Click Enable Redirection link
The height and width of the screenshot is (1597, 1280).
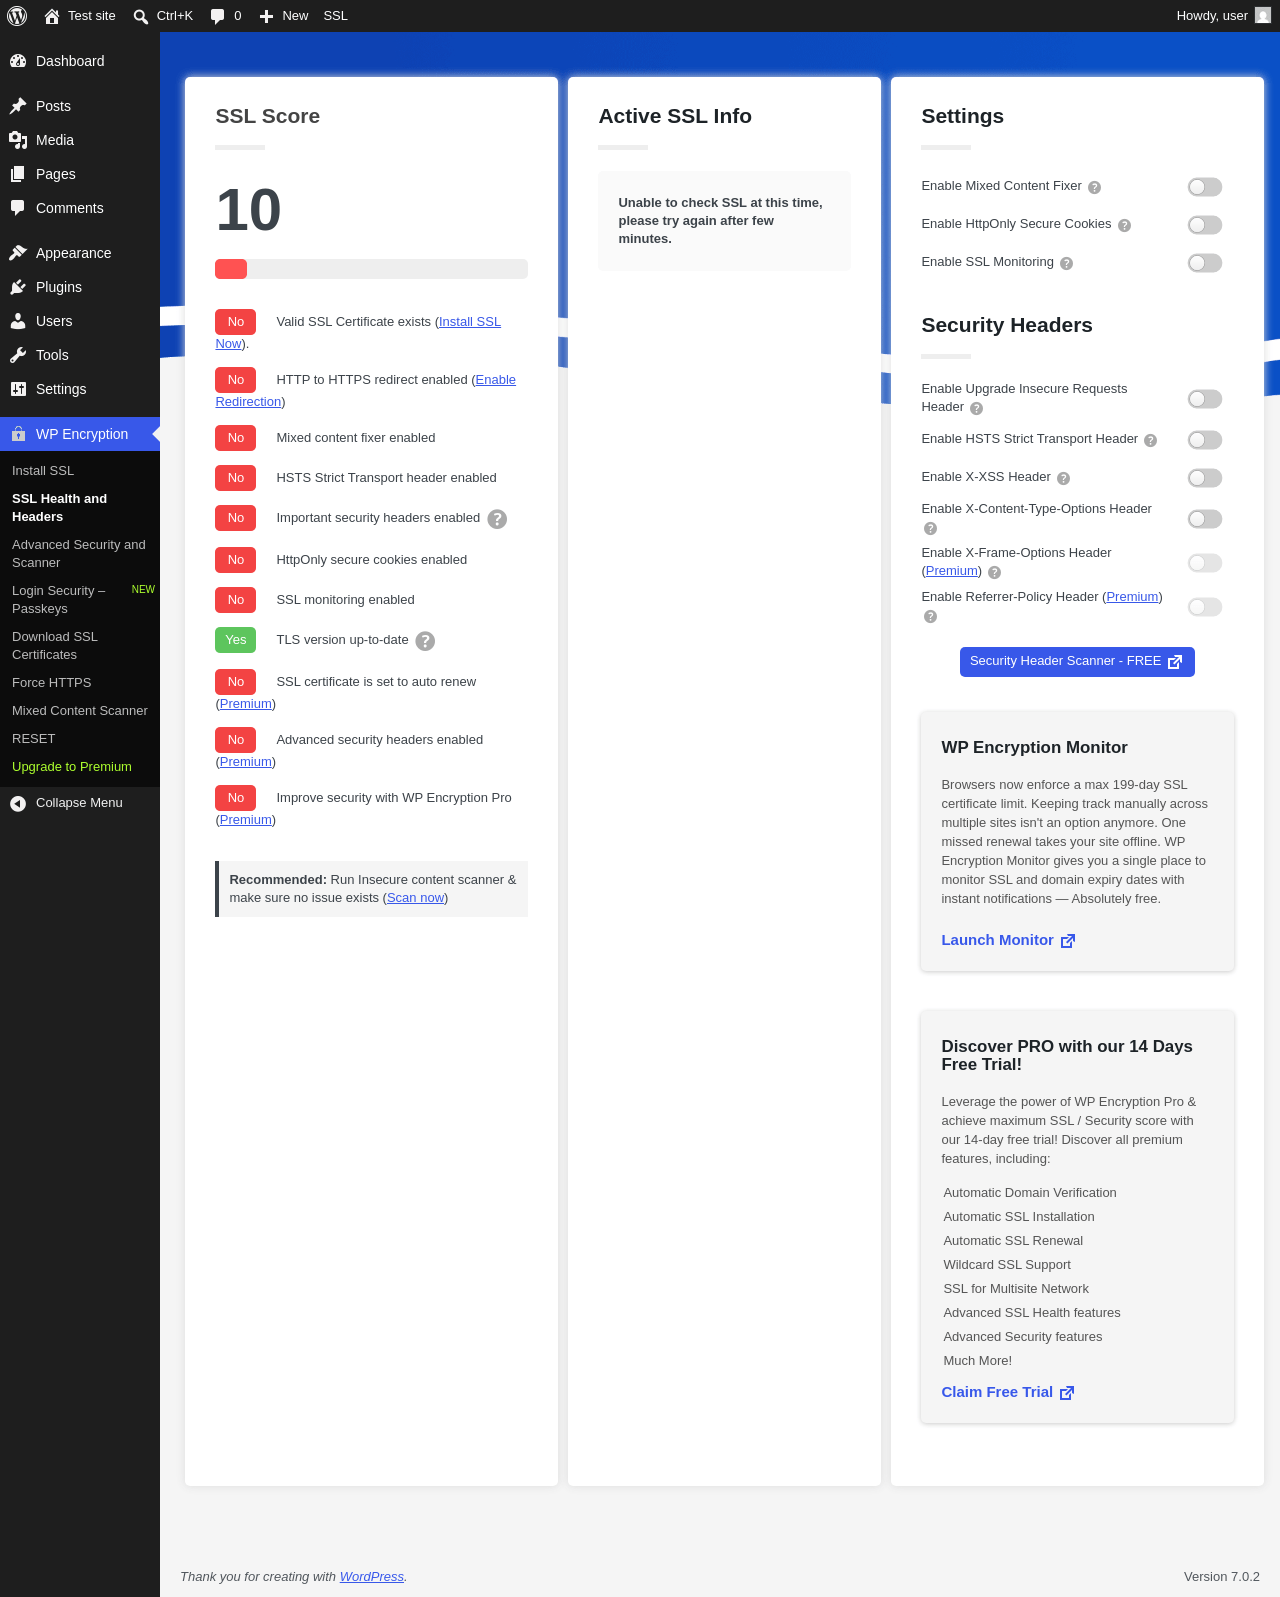click(495, 380)
